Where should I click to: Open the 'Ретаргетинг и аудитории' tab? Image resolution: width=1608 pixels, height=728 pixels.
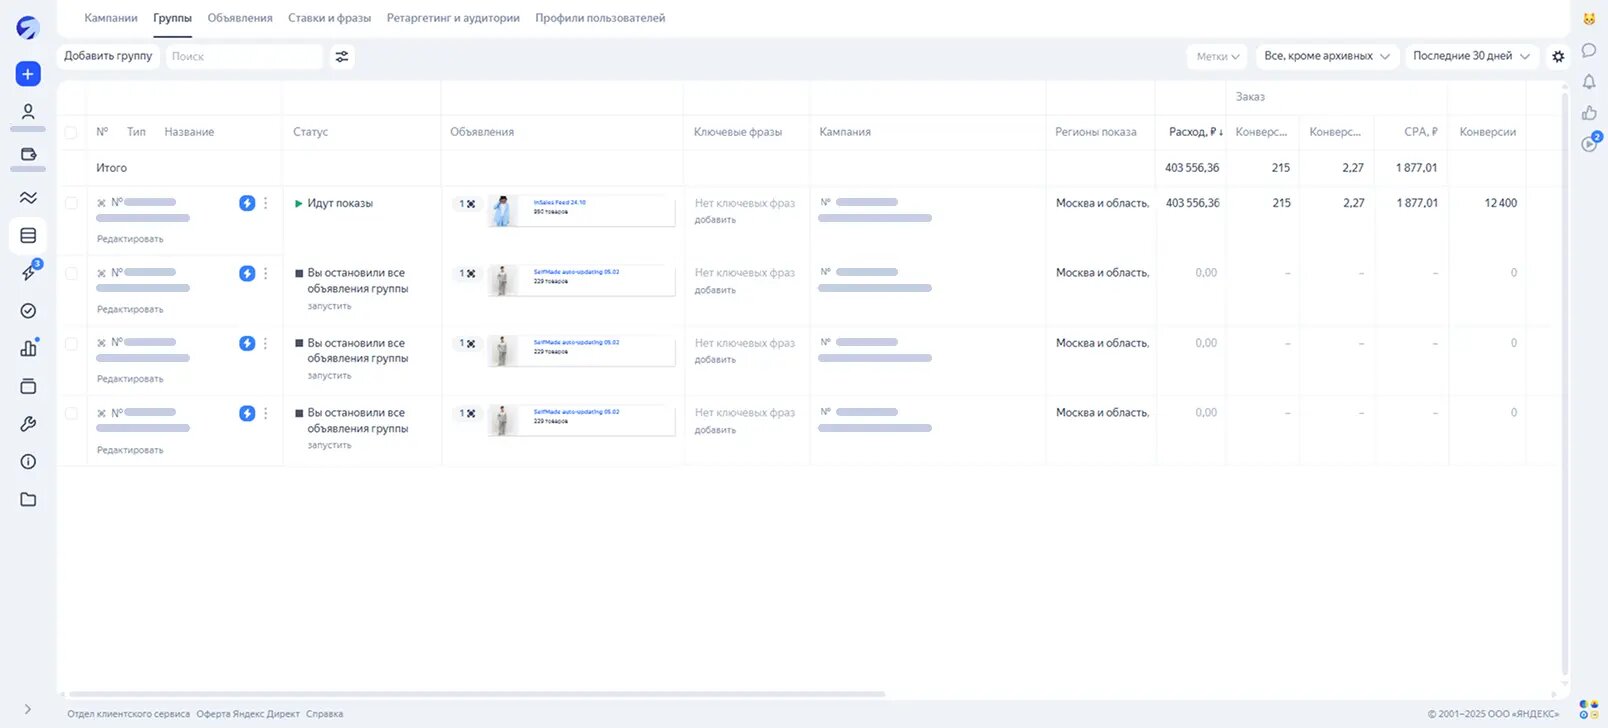[x=453, y=18]
